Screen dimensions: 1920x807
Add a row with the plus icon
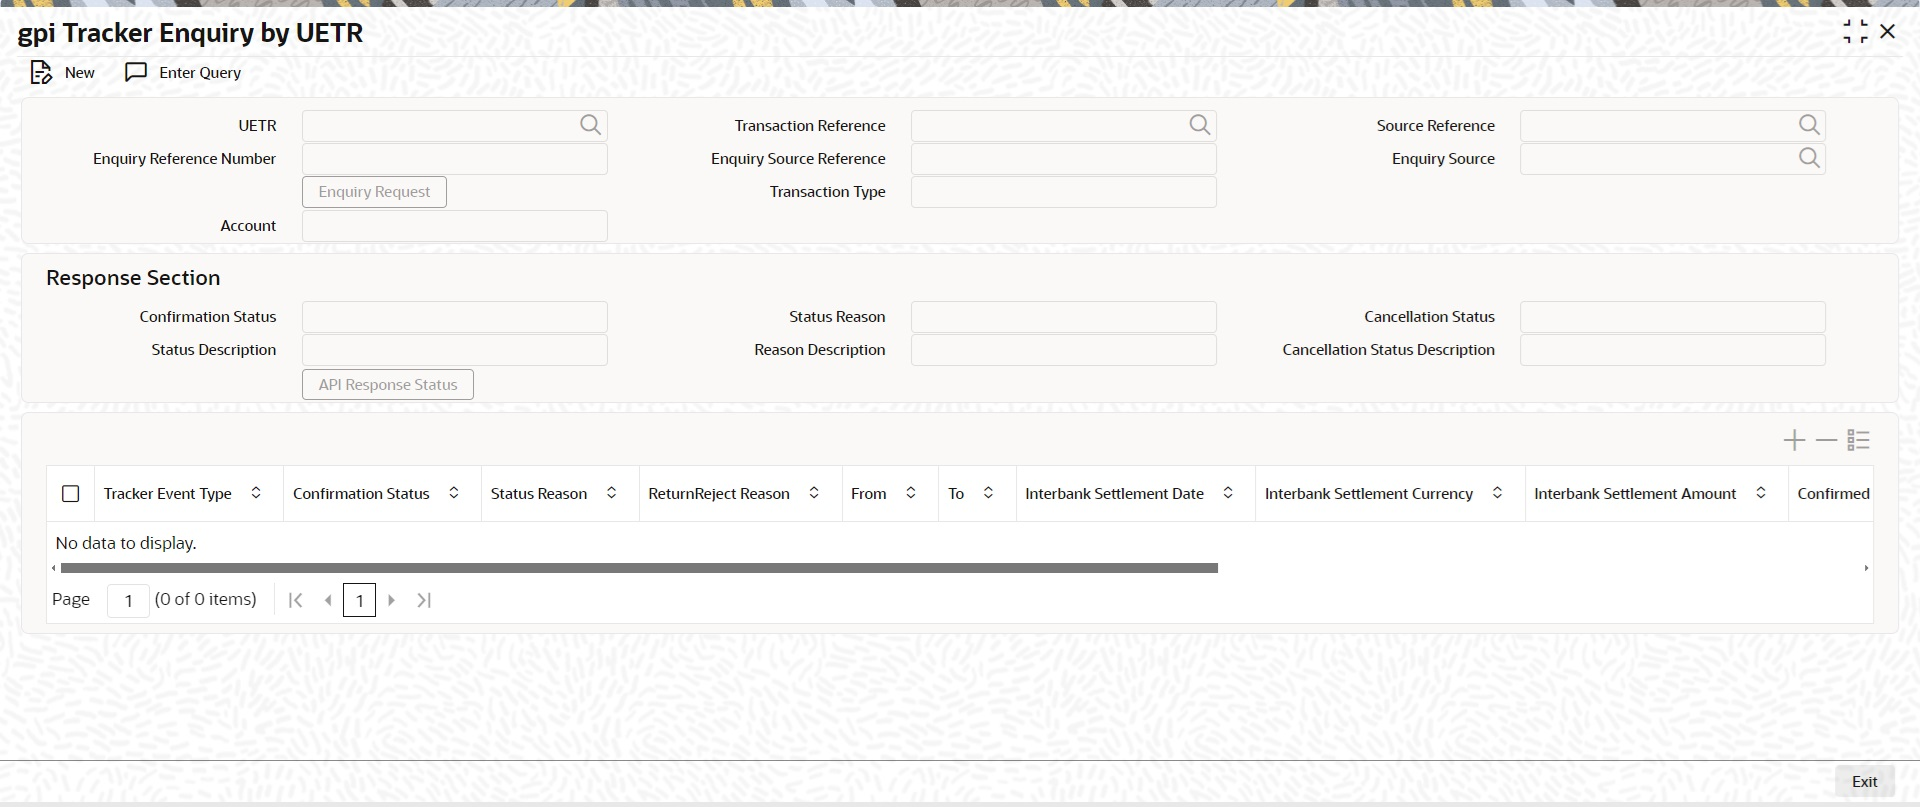(1794, 440)
